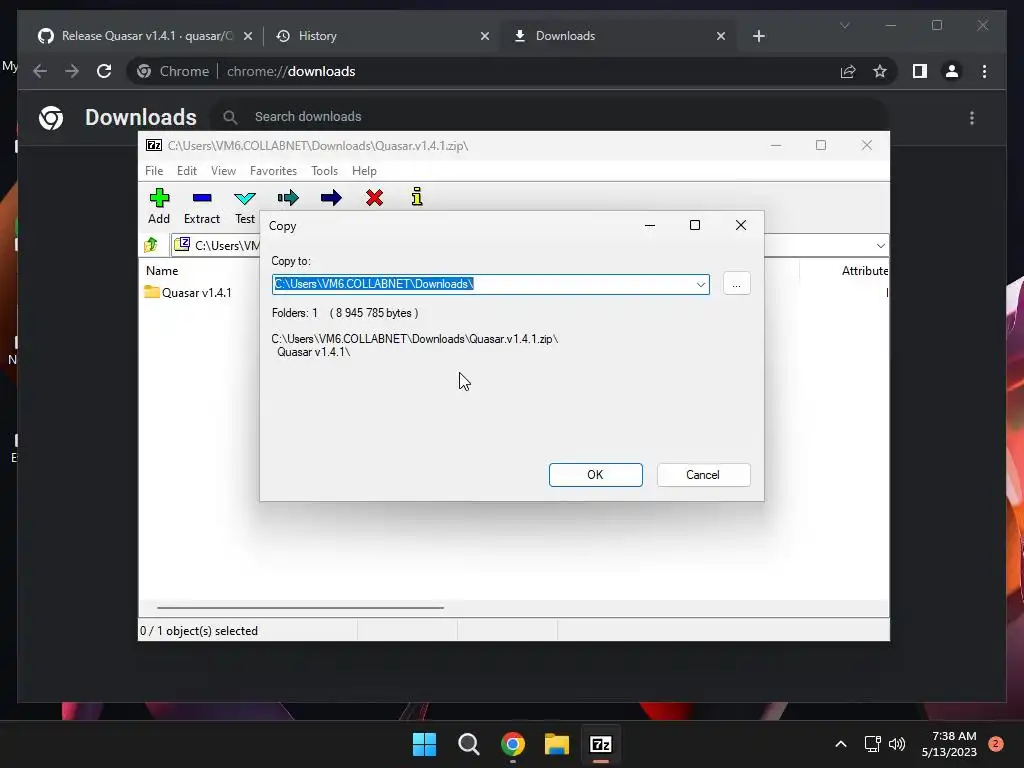
Task: Show hidden system tray icons
Action: [x=840, y=744]
